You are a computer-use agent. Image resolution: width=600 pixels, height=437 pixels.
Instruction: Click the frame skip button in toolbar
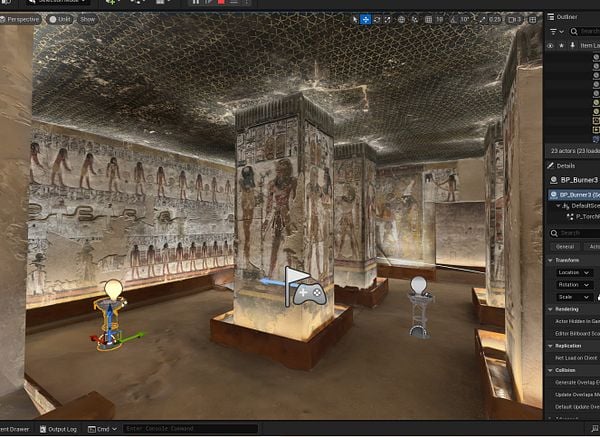click(x=209, y=2)
